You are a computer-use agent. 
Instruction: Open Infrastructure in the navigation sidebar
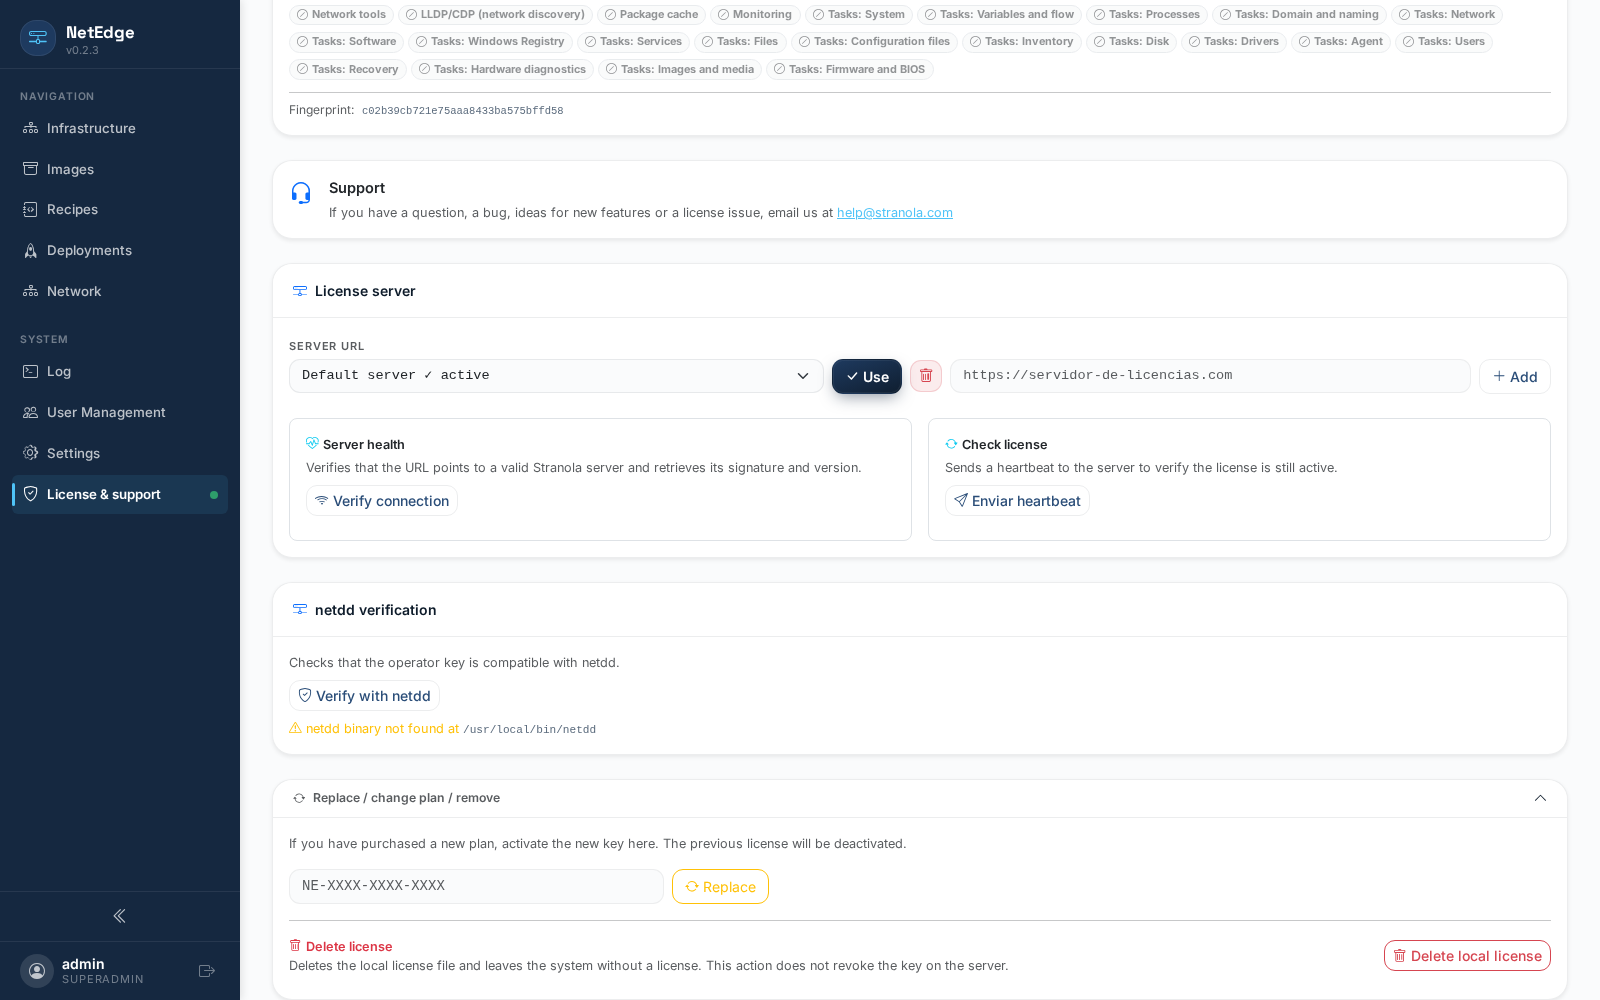click(120, 128)
